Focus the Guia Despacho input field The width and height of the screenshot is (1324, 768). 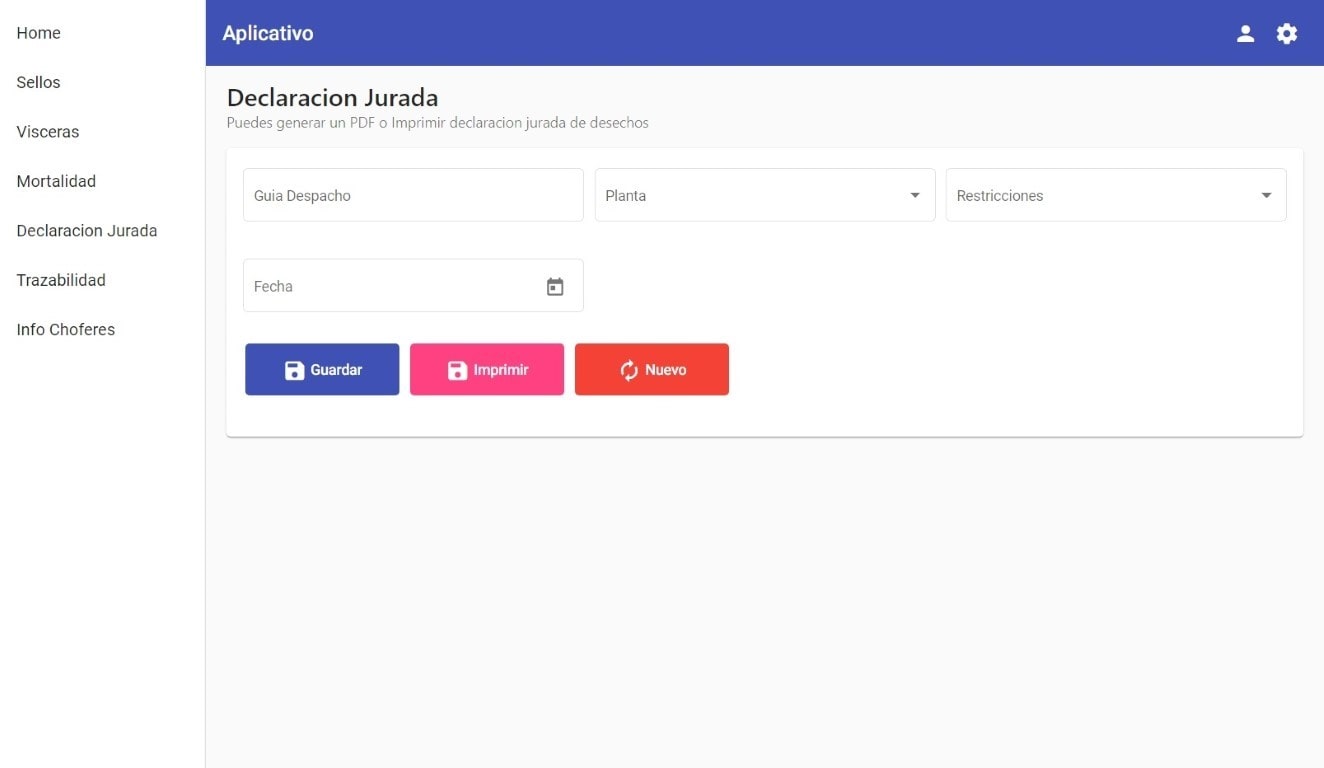click(412, 195)
